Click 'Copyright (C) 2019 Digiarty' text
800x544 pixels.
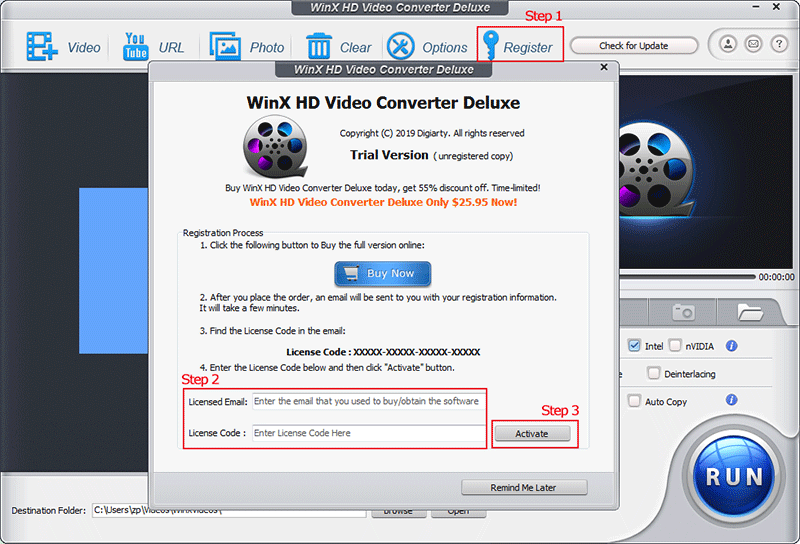tap(432, 133)
